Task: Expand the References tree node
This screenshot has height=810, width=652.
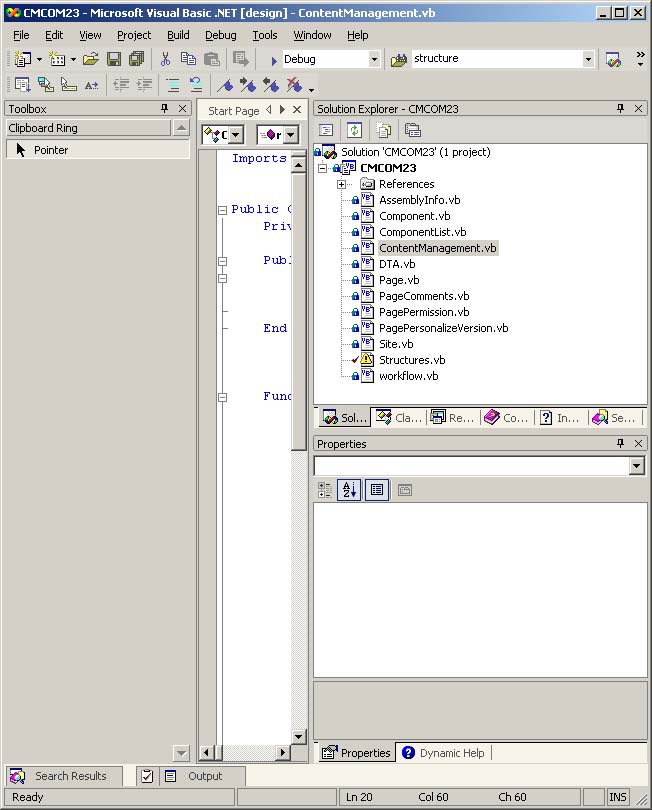Action: coord(341,184)
